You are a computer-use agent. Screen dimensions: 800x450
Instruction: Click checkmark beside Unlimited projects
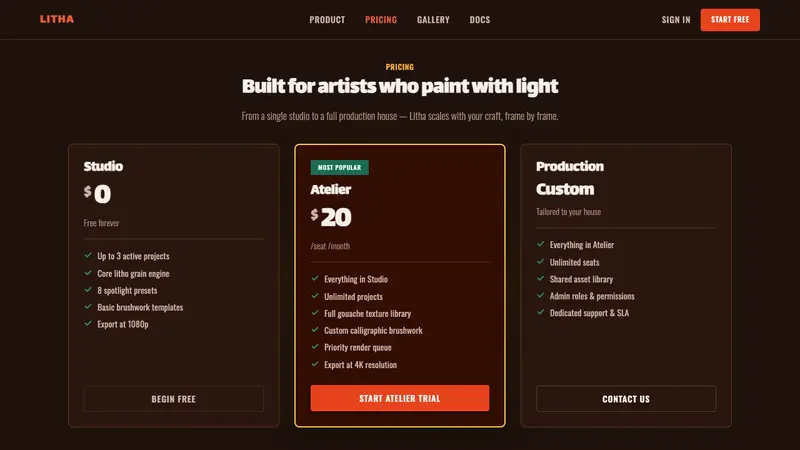315,295
